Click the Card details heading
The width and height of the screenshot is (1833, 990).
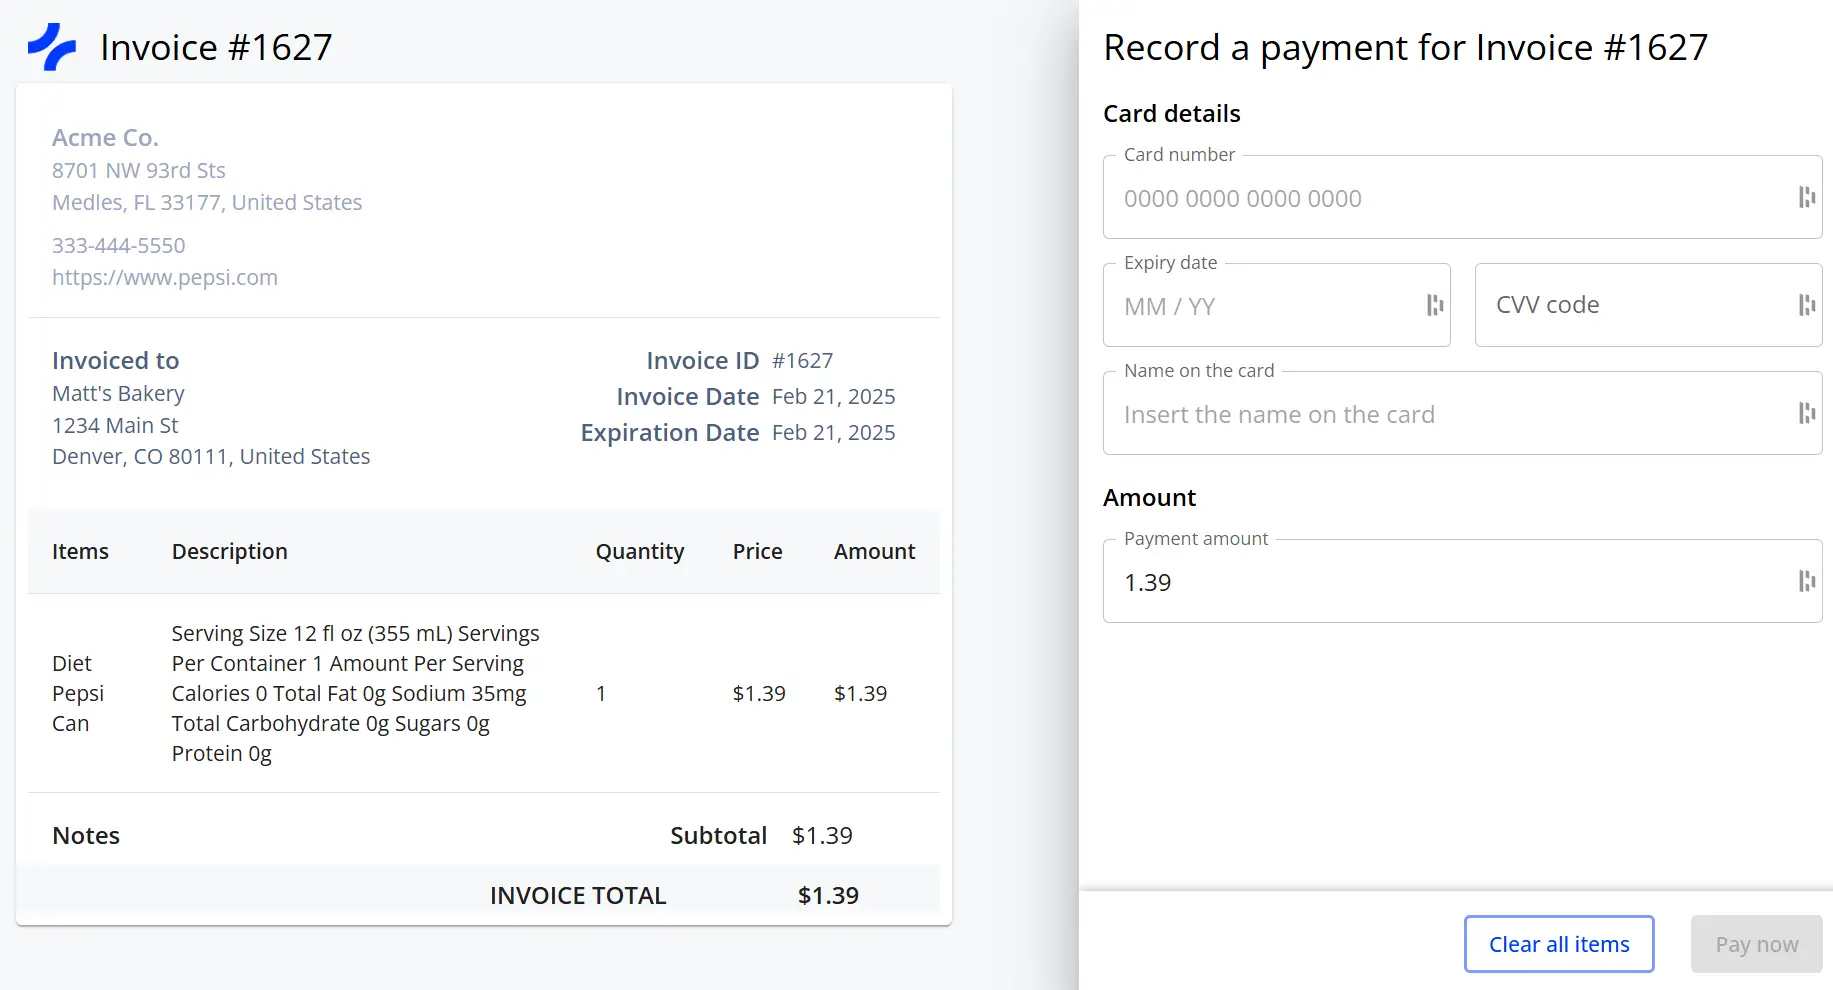click(x=1171, y=113)
